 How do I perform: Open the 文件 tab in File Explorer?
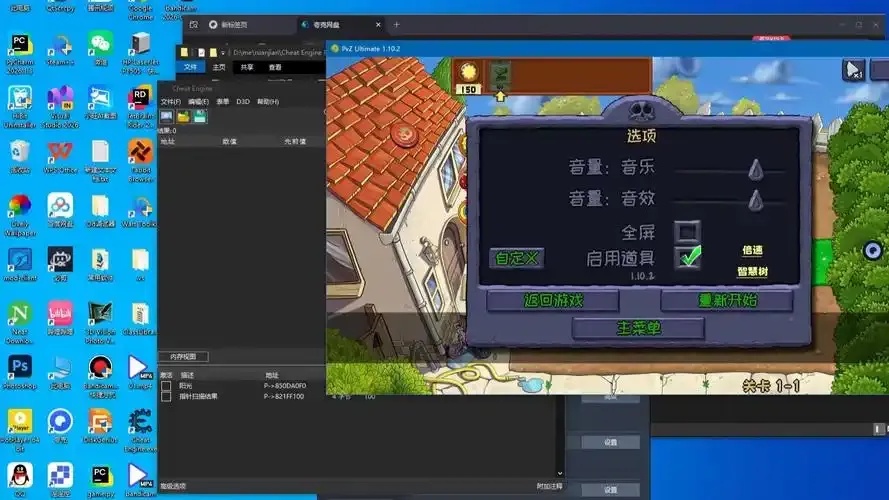pos(190,67)
